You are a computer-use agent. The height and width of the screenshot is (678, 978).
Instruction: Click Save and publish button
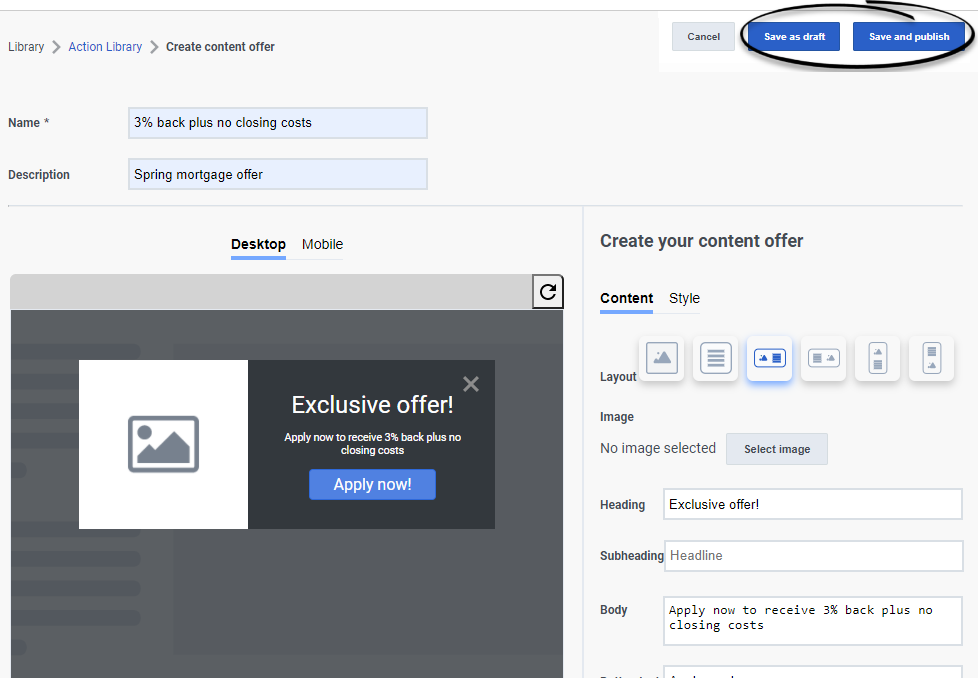tap(909, 37)
